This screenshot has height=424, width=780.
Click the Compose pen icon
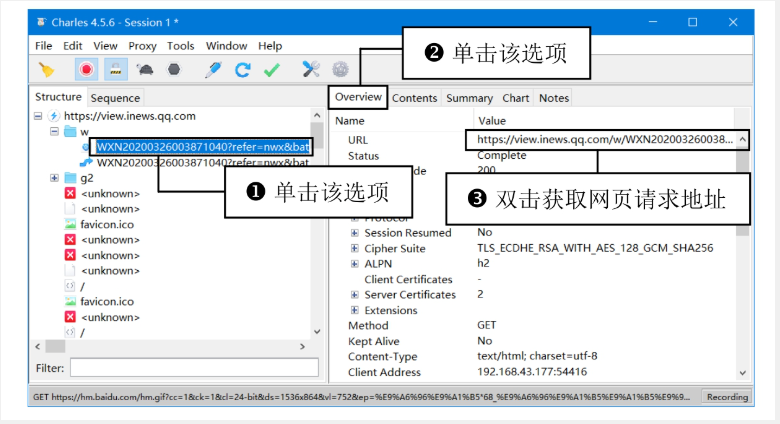pos(213,70)
